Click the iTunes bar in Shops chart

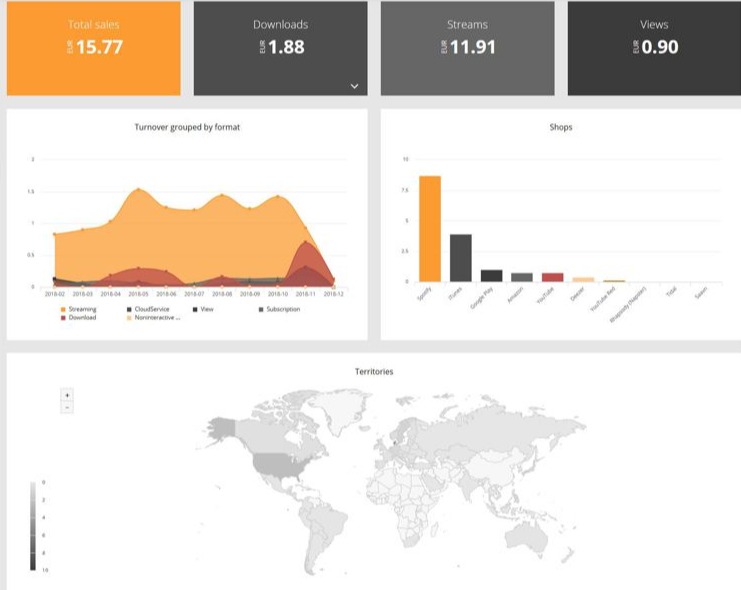click(x=461, y=258)
